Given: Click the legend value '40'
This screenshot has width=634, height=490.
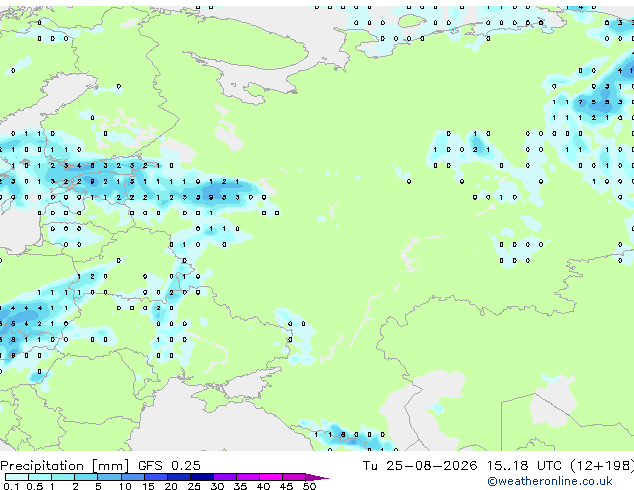Looking at the screenshot, I should [x=263, y=486].
